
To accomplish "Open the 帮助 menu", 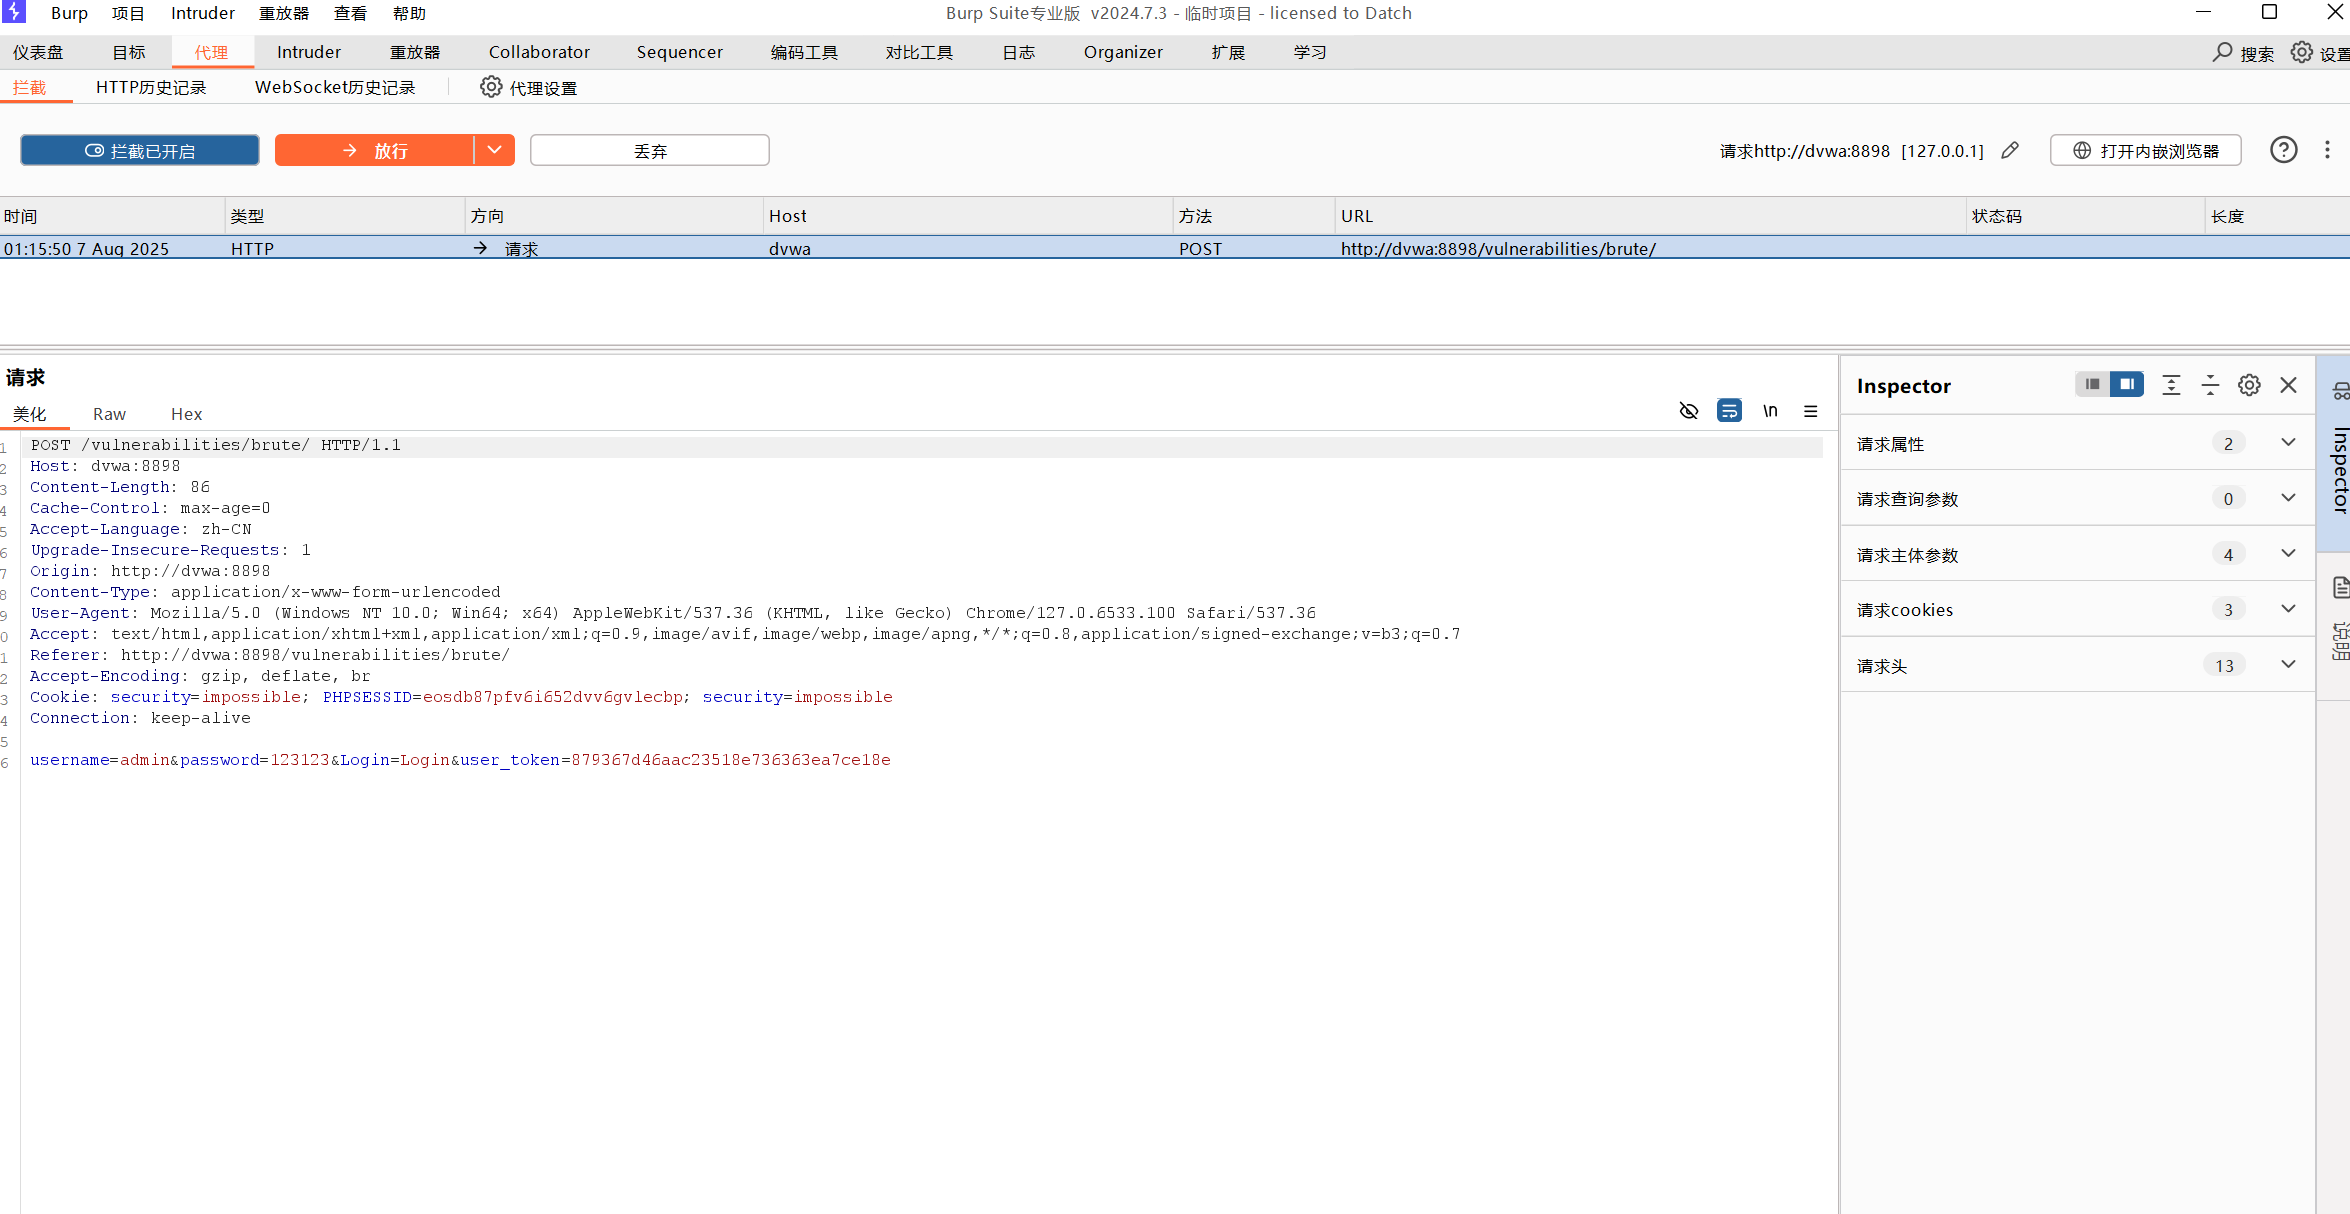I will [x=409, y=13].
